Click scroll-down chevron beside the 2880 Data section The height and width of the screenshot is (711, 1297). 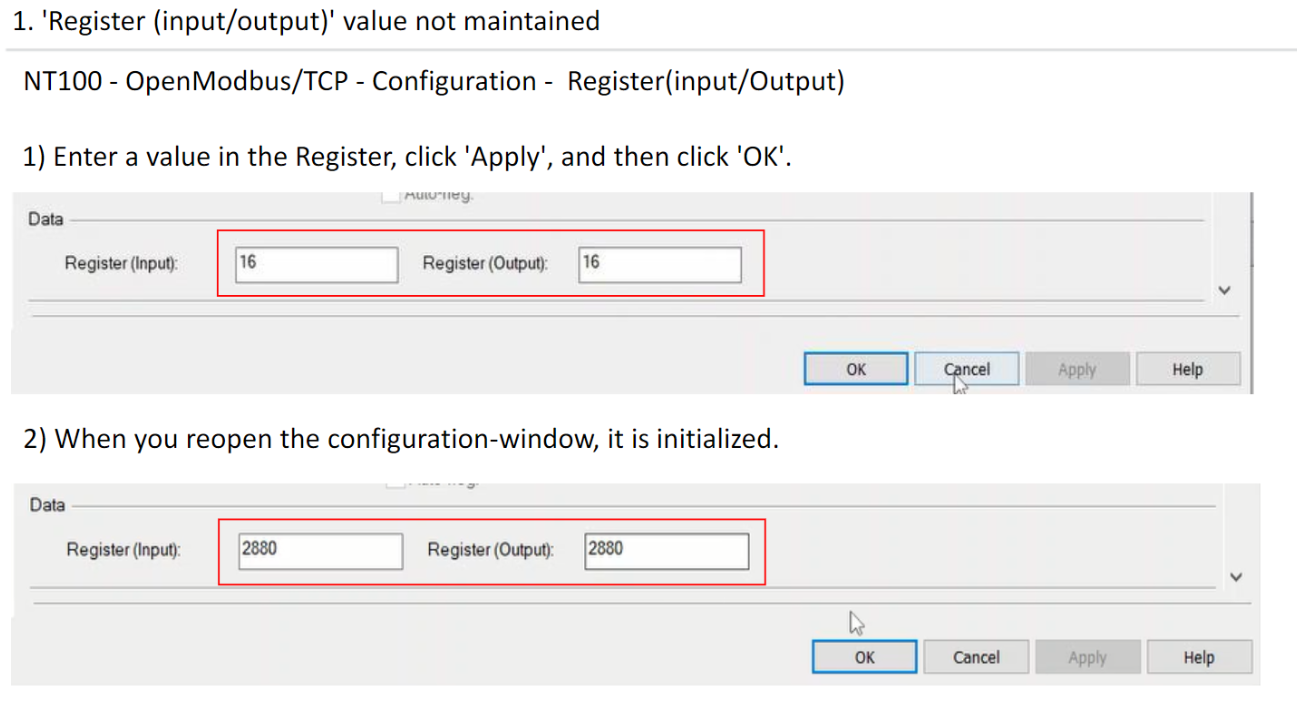(1237, 577)
